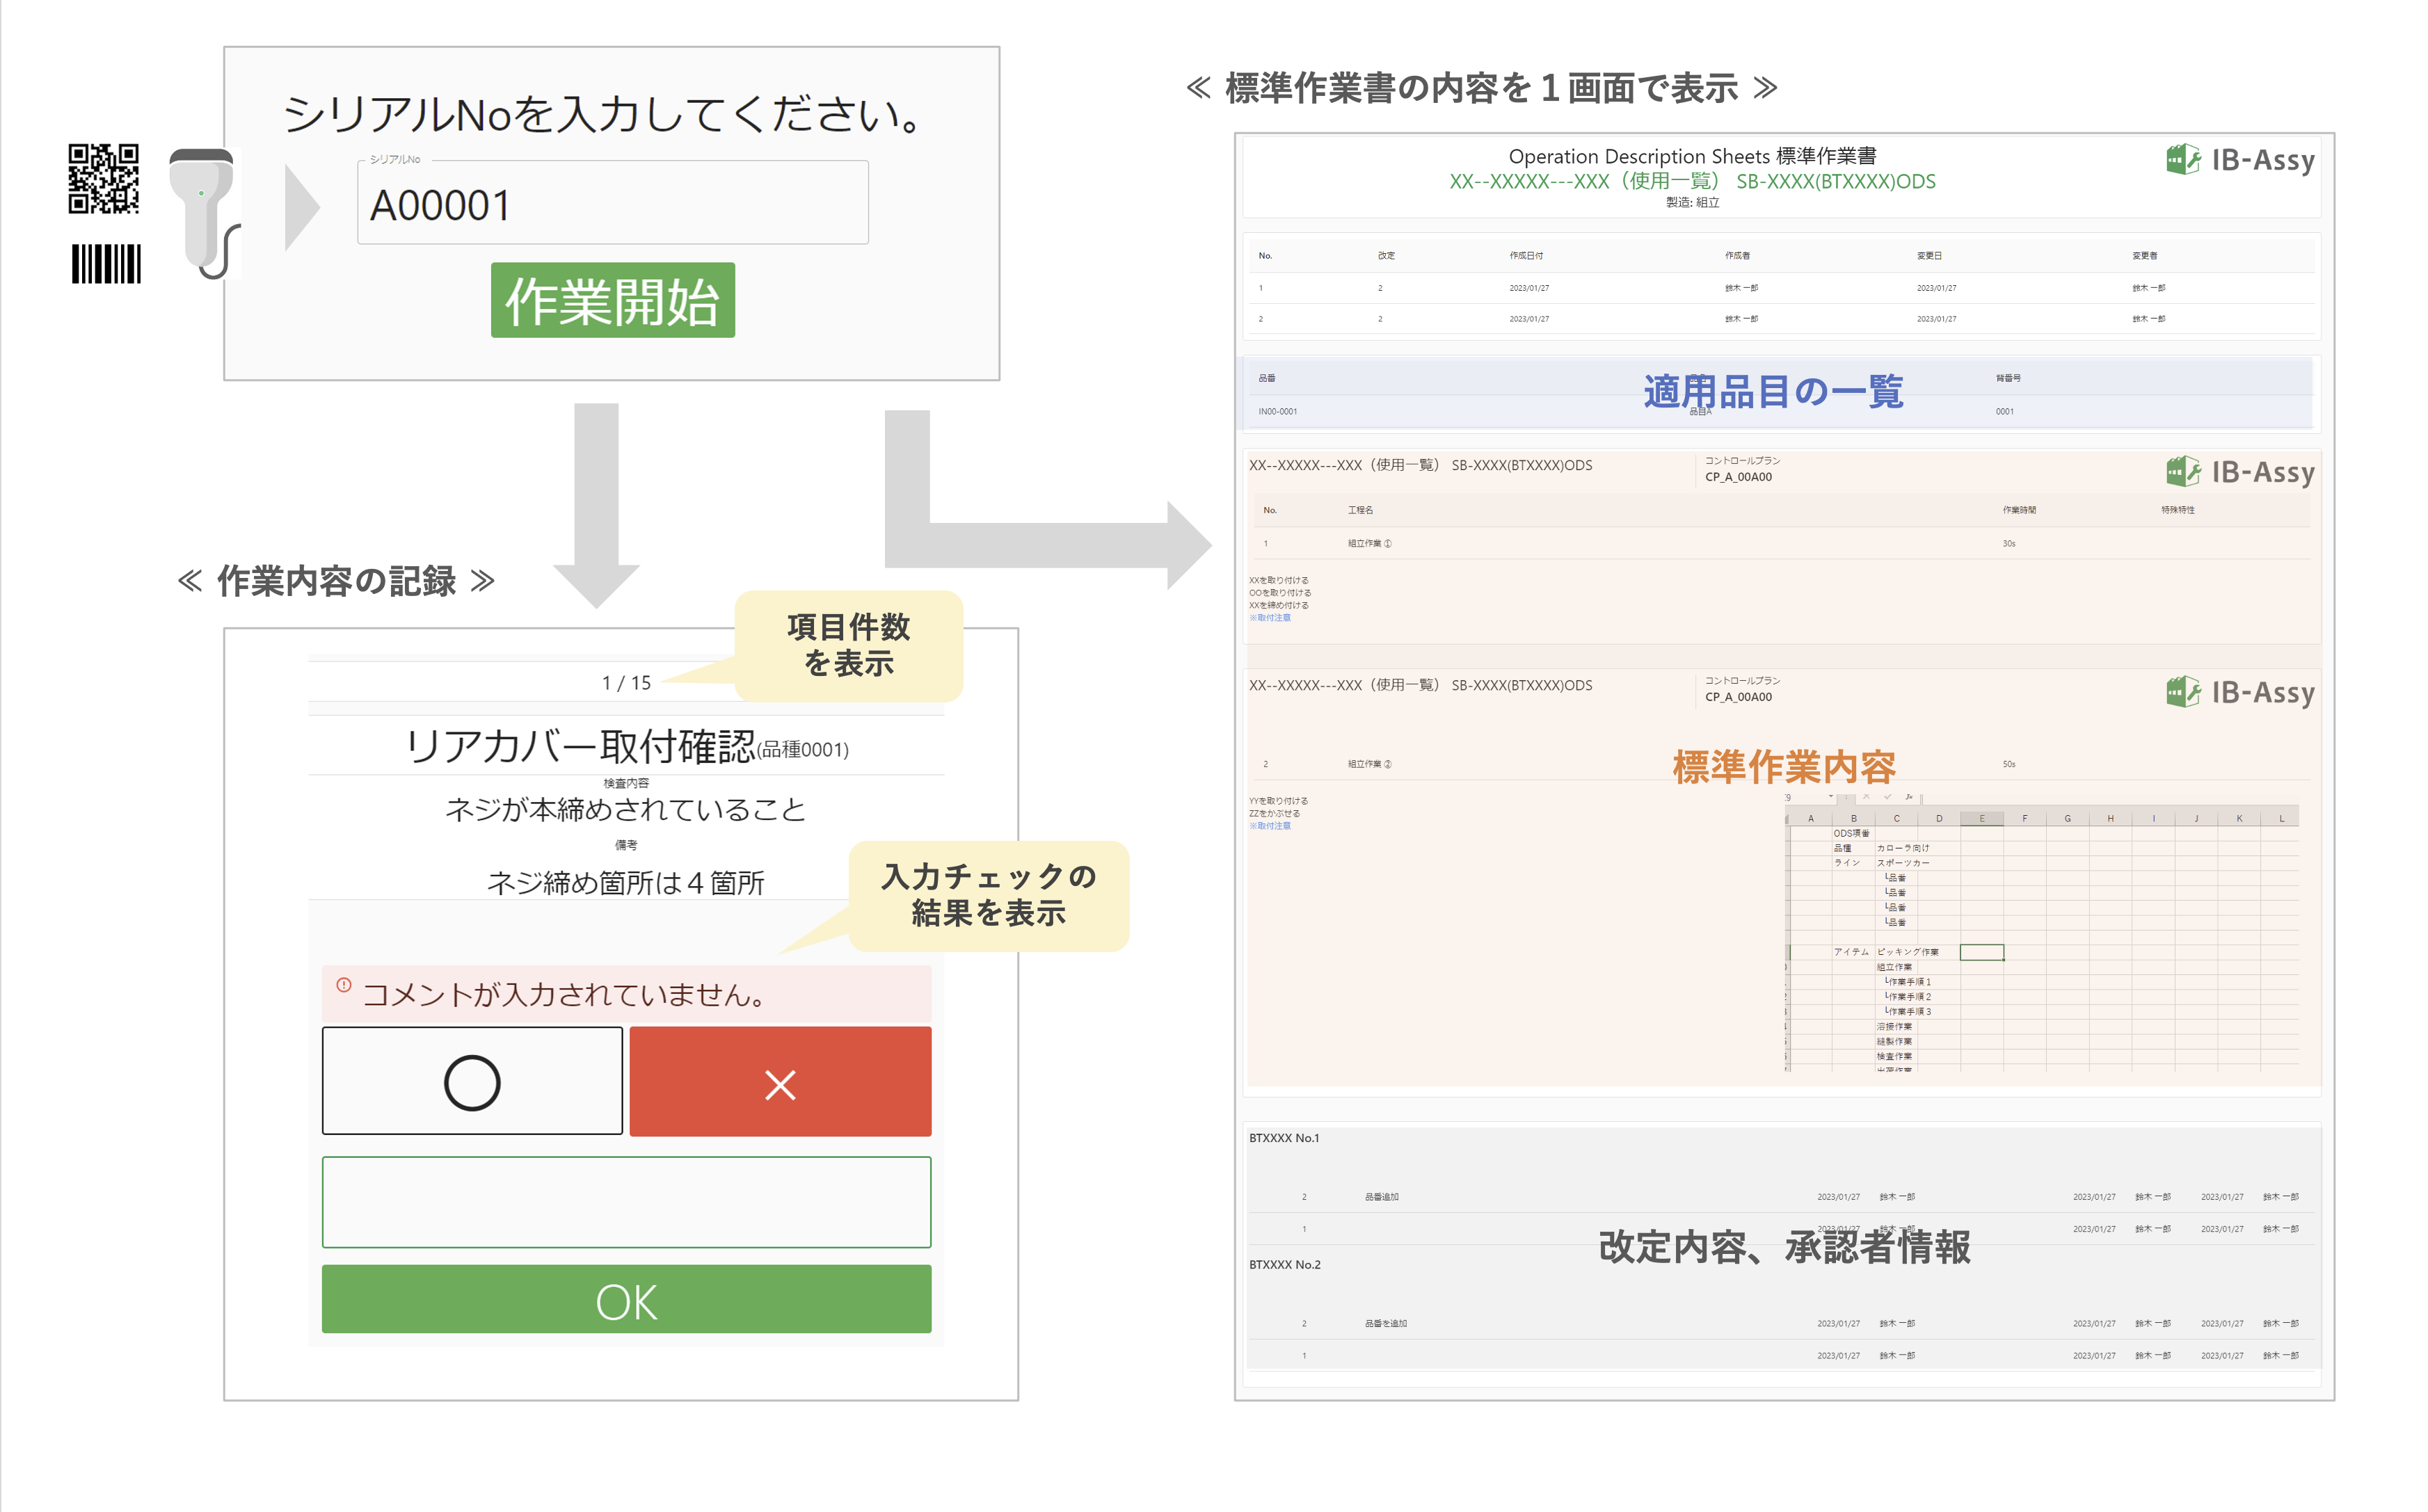The height and width of the screenshot is (1512, 2428).
Task: Open the ※取付注意 link under 組立作業 ②
Action: pyautogui.click(x=1270, y=826)
